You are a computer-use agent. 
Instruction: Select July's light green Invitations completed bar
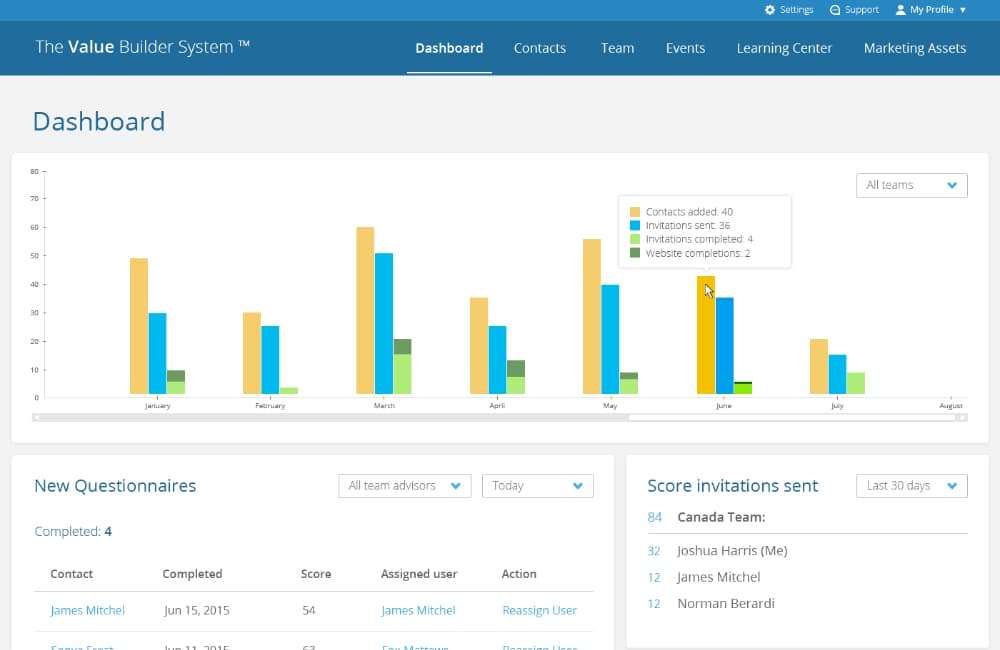[856, 383]
